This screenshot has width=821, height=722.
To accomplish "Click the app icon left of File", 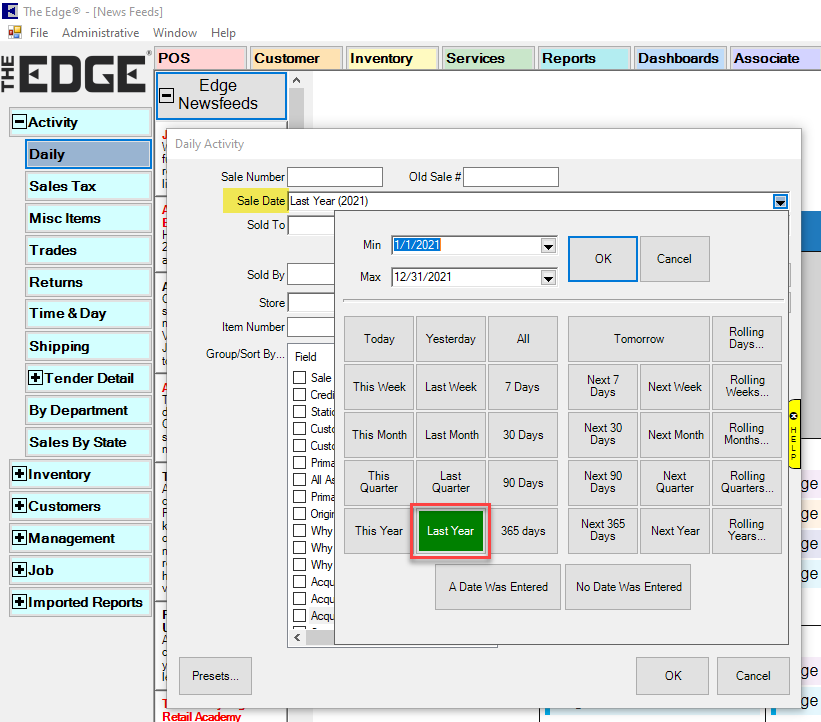I will (x=15, y=33).
